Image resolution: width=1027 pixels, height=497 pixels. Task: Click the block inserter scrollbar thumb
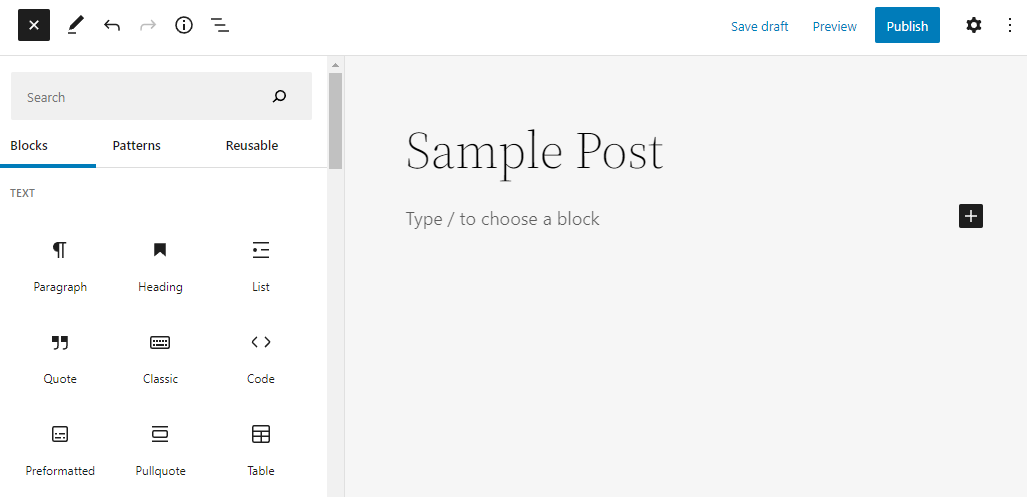point(335,120)
